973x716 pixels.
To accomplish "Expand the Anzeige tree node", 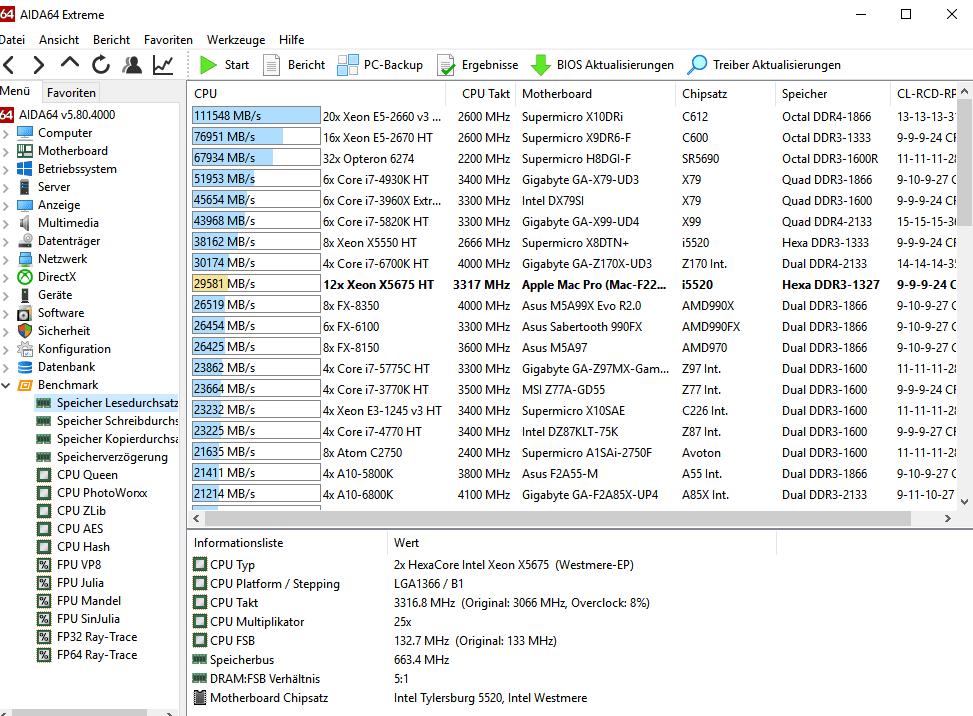I will pyautogui.click(x=6, y=205).
